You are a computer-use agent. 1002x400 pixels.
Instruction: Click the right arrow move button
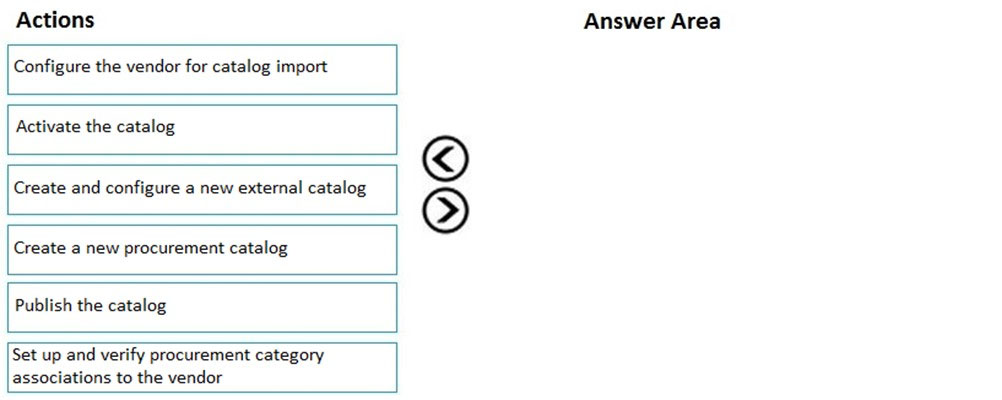(x=445, y=210)
